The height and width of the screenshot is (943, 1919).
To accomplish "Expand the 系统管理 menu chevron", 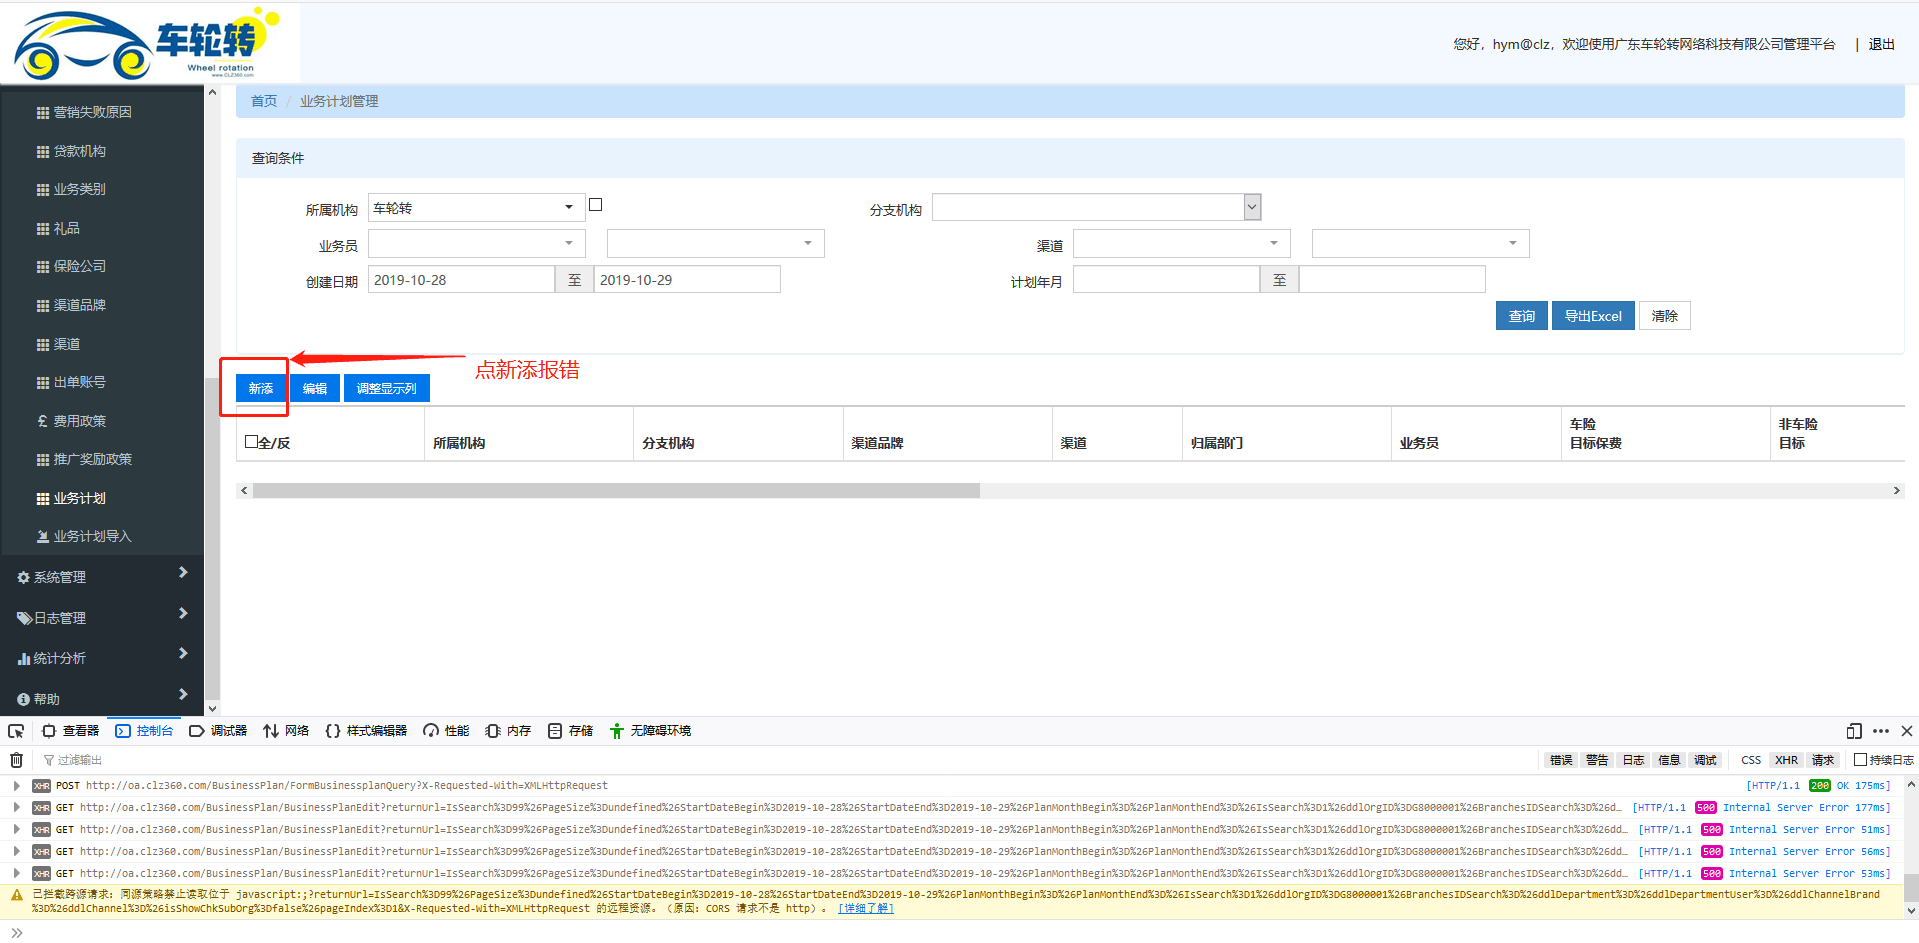I will (183, 573).
